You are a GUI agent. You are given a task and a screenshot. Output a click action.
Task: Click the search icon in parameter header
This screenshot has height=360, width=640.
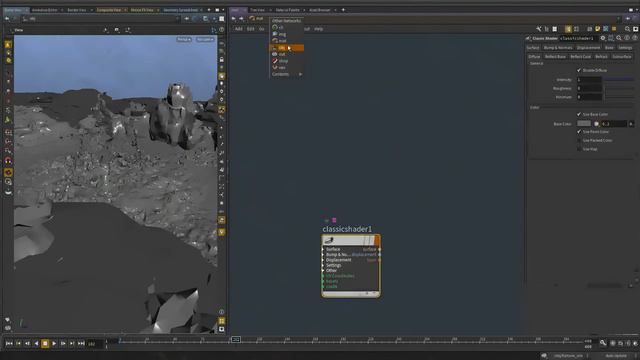(x=619, y=38)
